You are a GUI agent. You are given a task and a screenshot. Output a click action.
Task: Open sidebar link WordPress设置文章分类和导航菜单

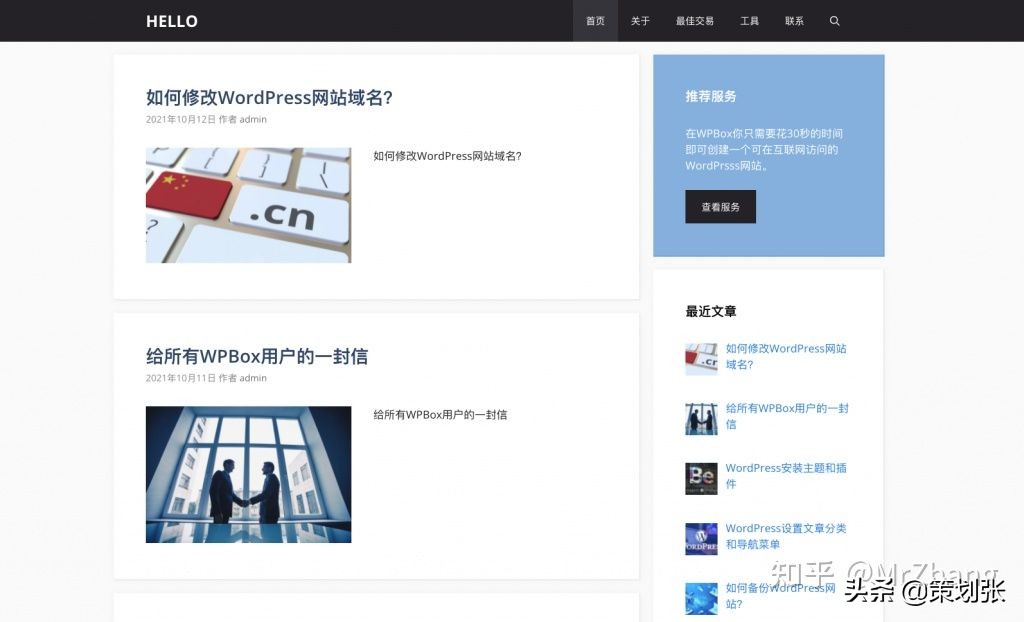[x=786, y=536]
